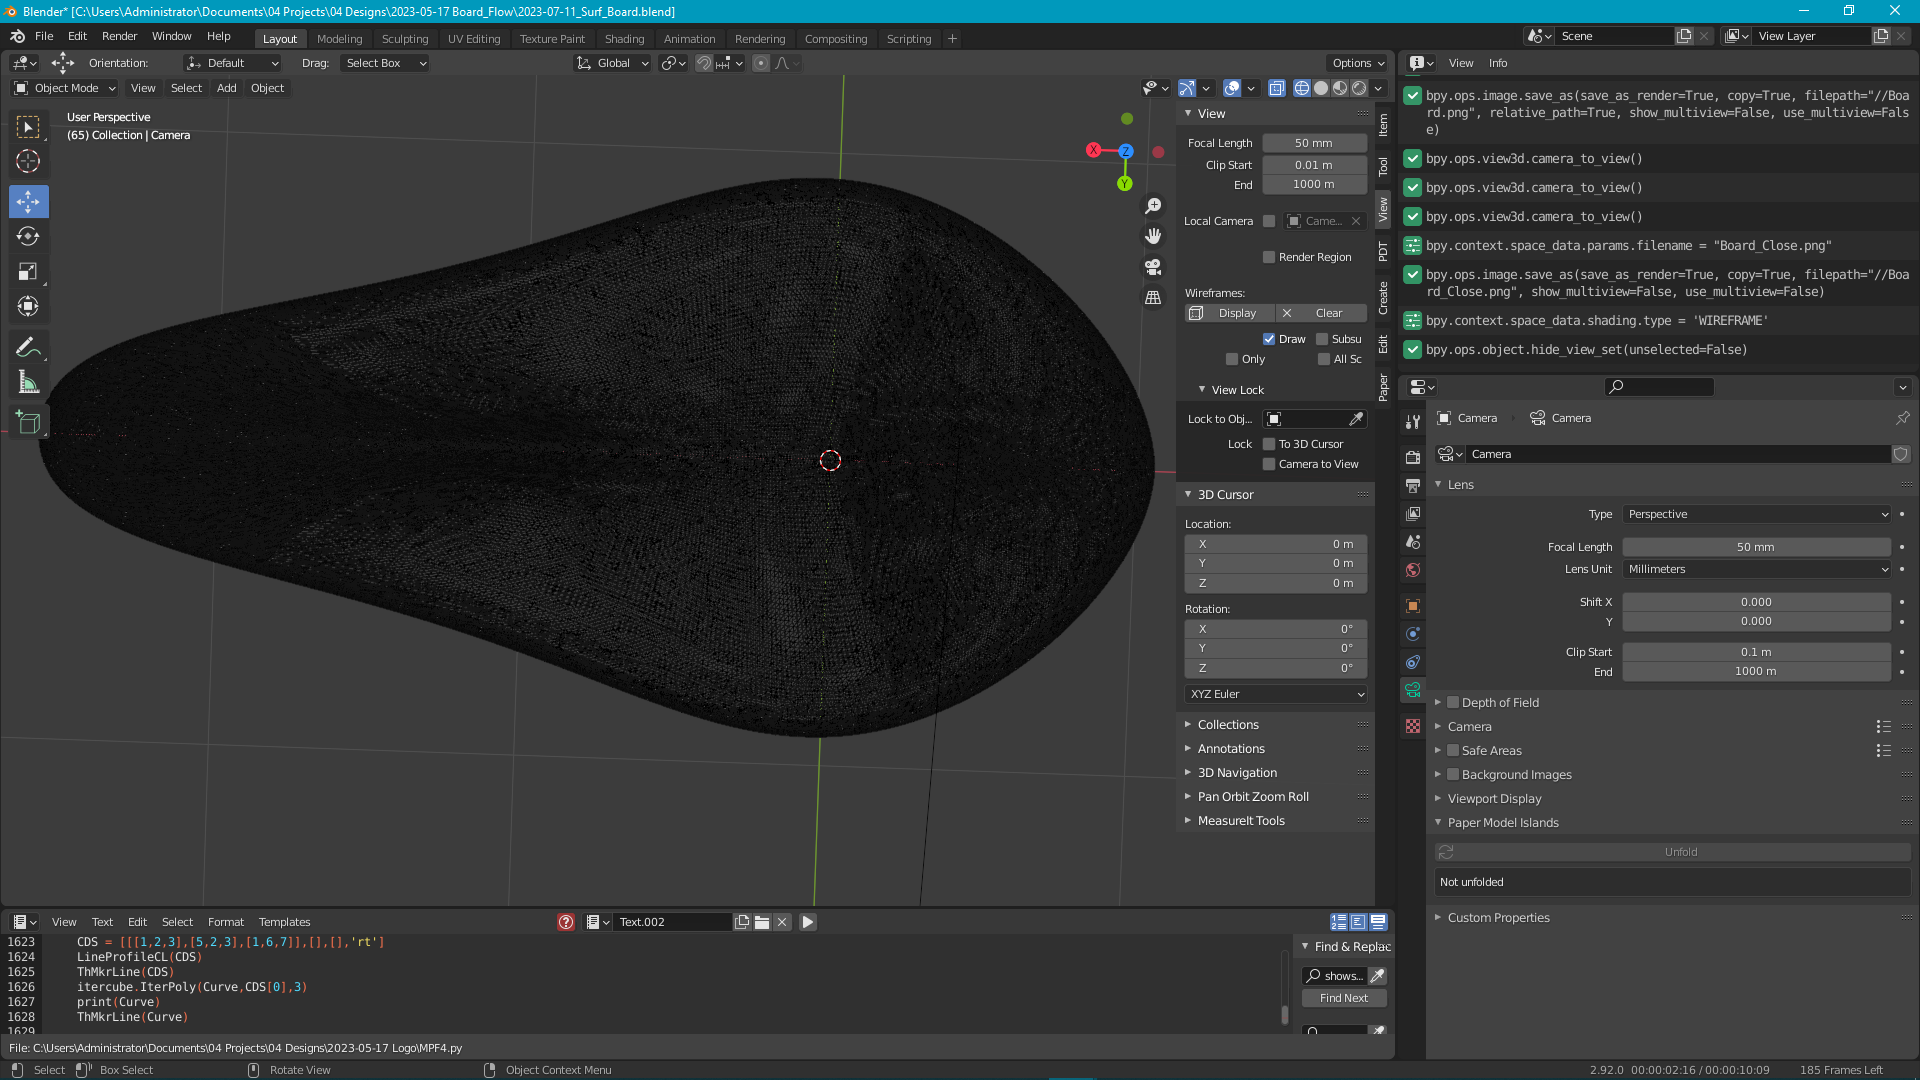Open the XYZ Euler rotation dropdown
Viewport: 1920px width, 1080px height.
coord(1276,694)
